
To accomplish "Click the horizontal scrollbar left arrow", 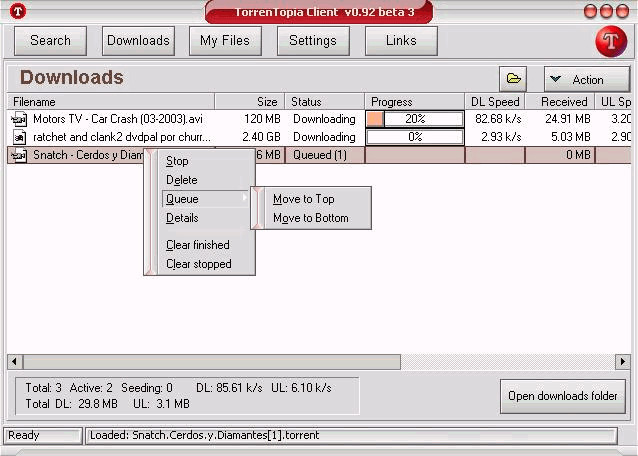I will [x=15, y=361].
